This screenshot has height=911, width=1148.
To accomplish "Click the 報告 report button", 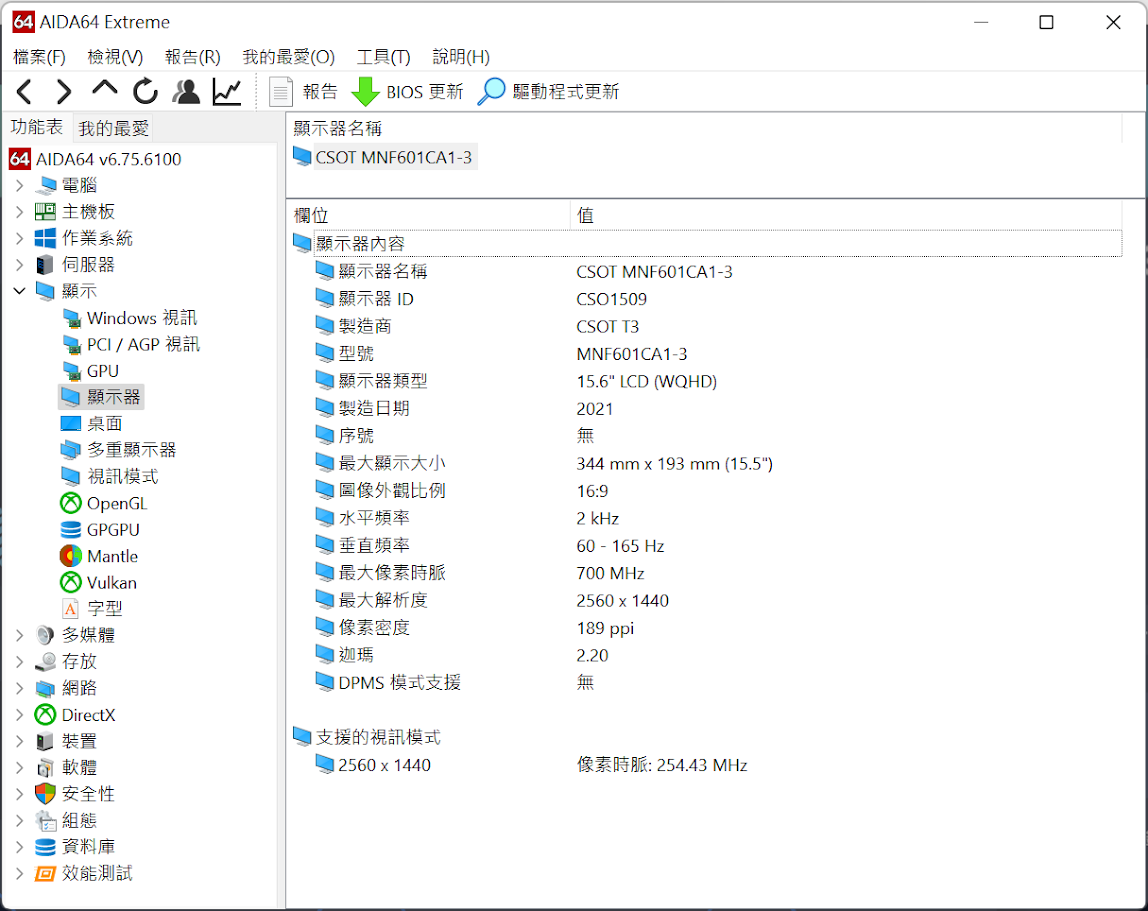I will 303,92.
